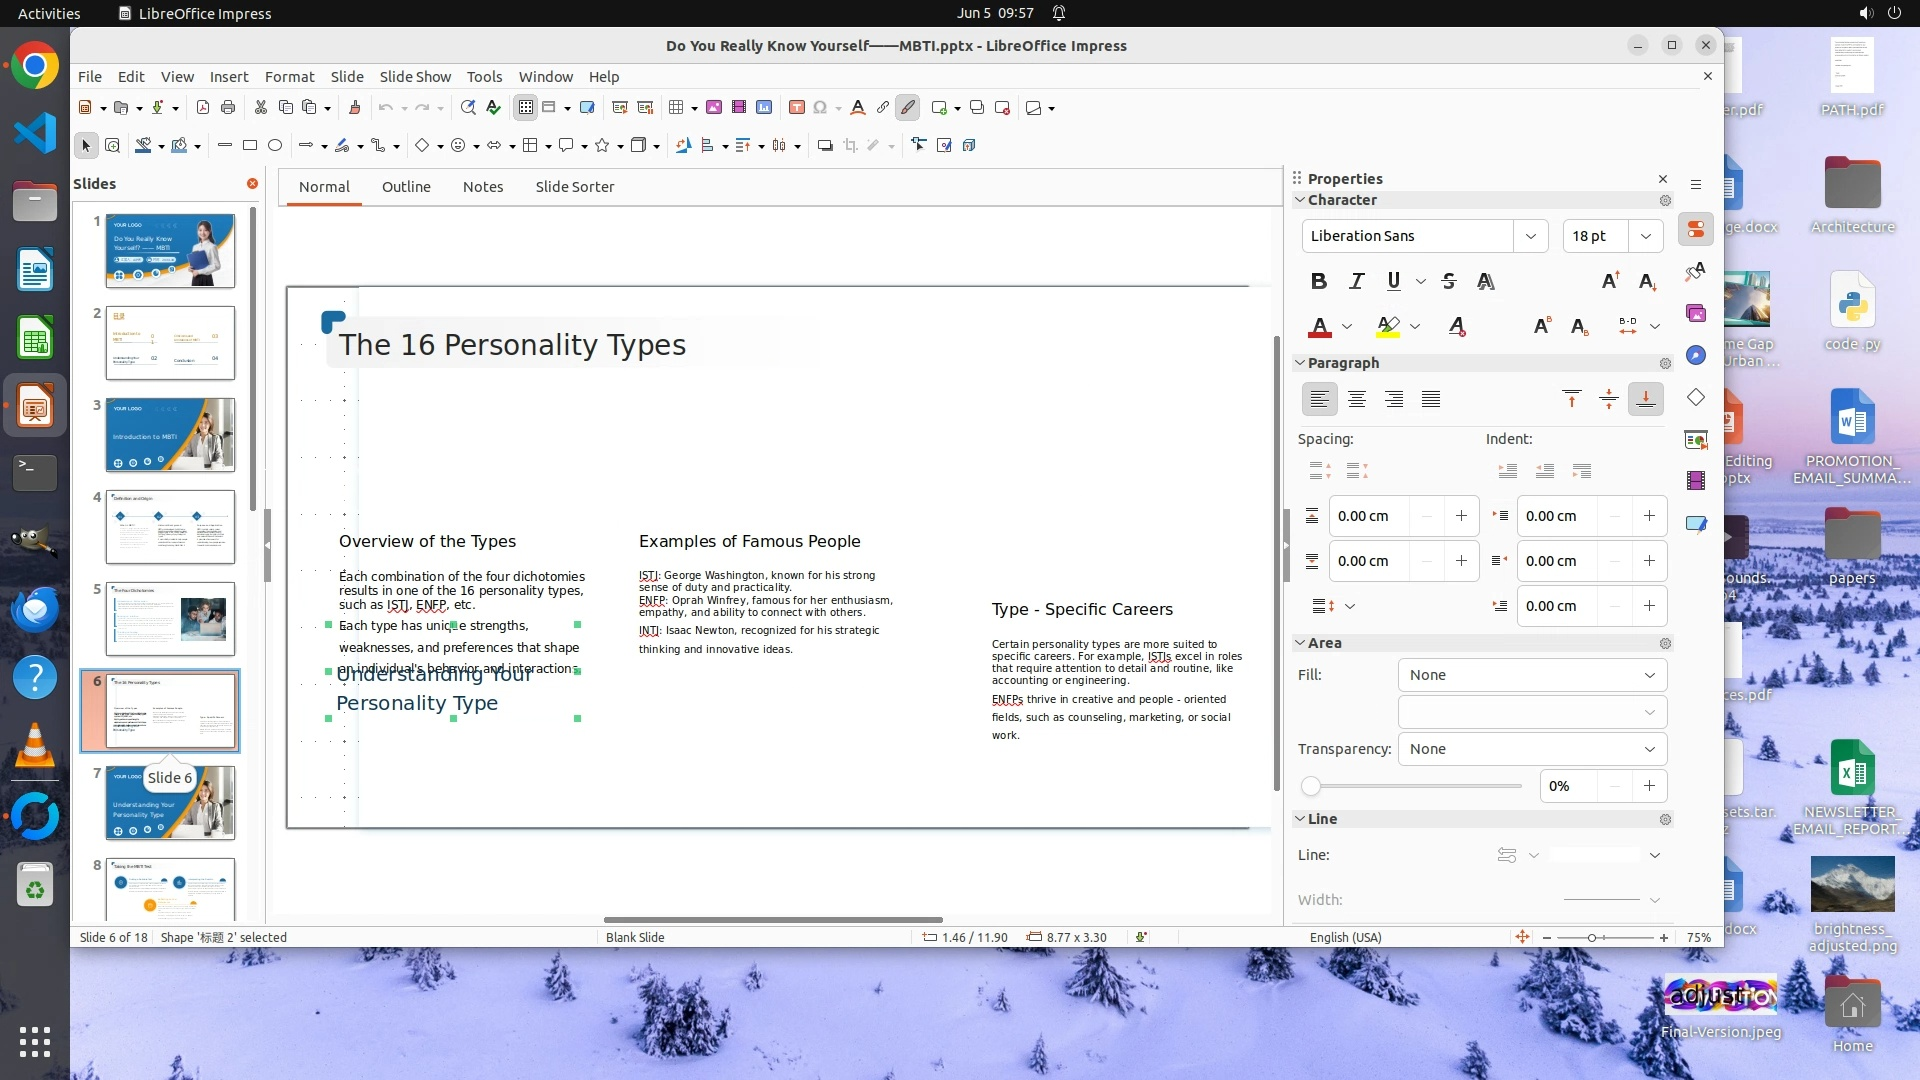Open the Liberation Sans font dropdown
Image resolution: width=1920 pixels, height=1080 pixels.
pyautogui.click(x=1530, y=236)
